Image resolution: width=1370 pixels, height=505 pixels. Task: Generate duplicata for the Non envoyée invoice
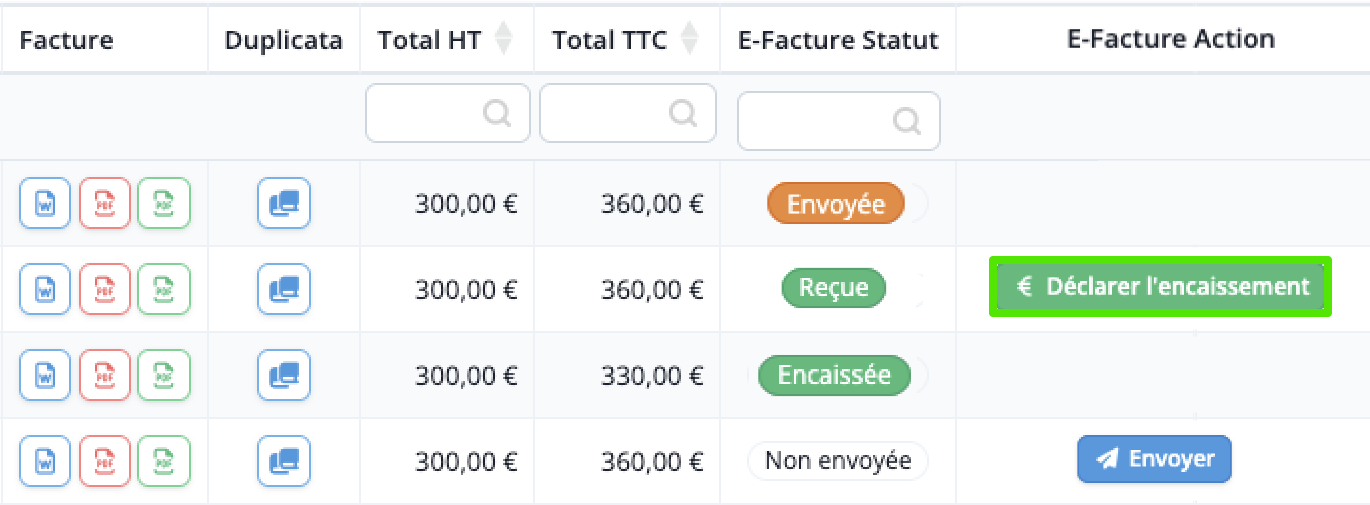click(x=284, y=461)
